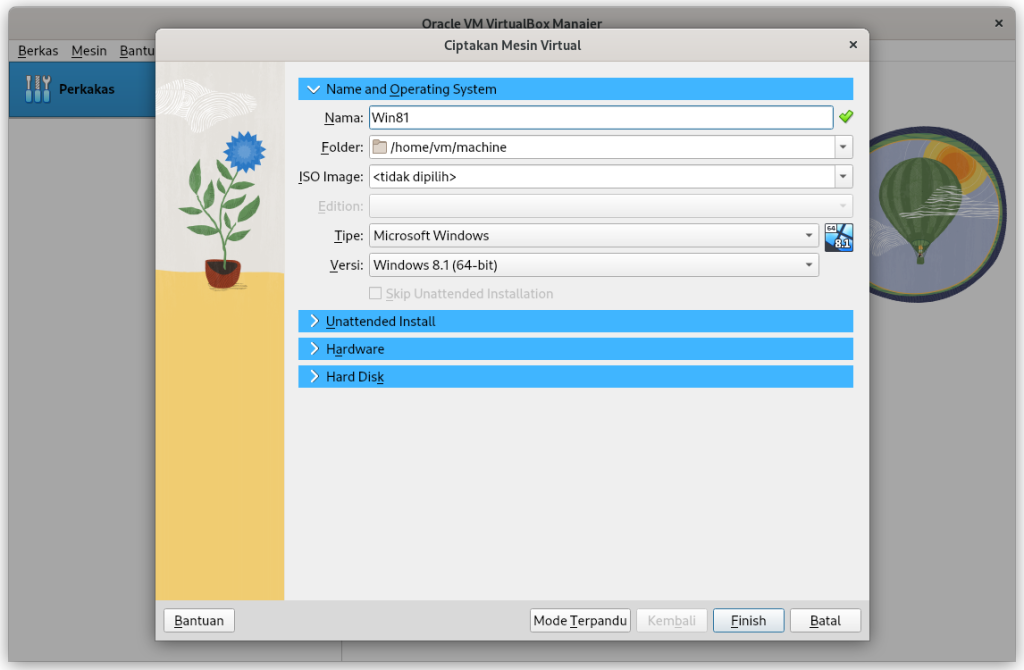Image resolution: width=1024 pixels, height=670 pixels.
Task: Open the ISO Image dropdown
Action: click(x=843, y=177)
